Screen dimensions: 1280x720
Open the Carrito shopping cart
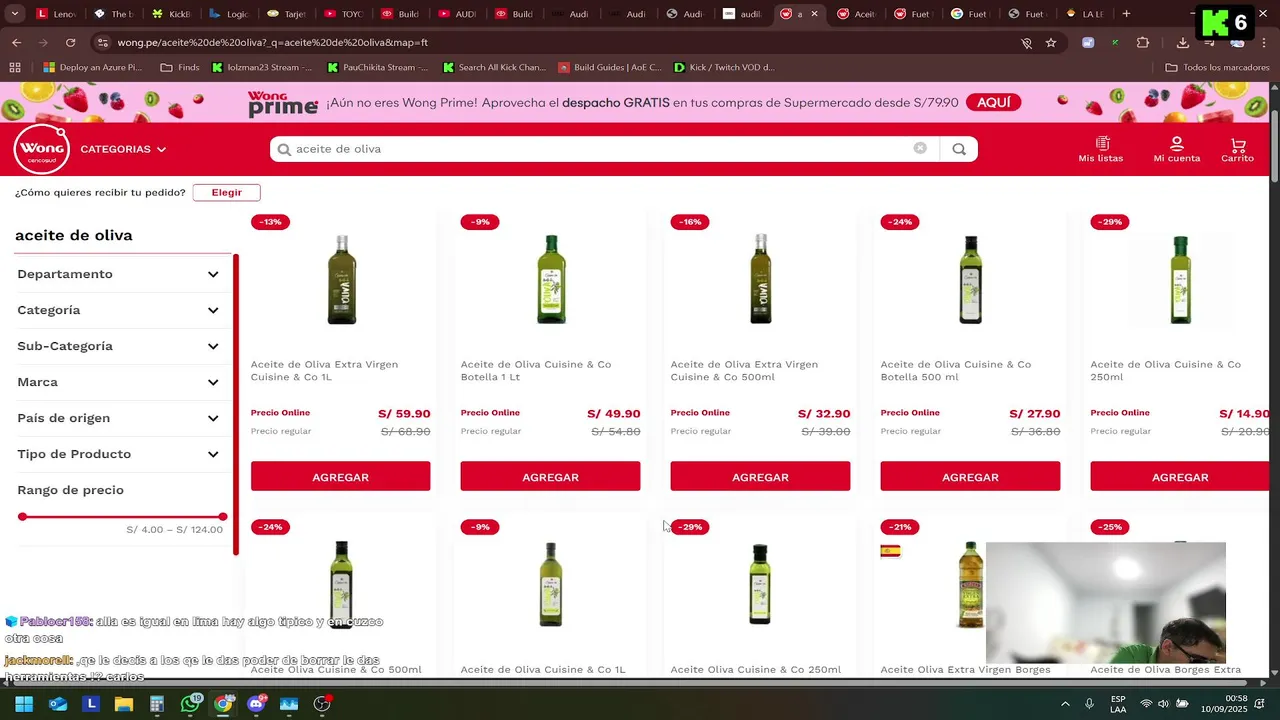click(x=1238, y=149)
